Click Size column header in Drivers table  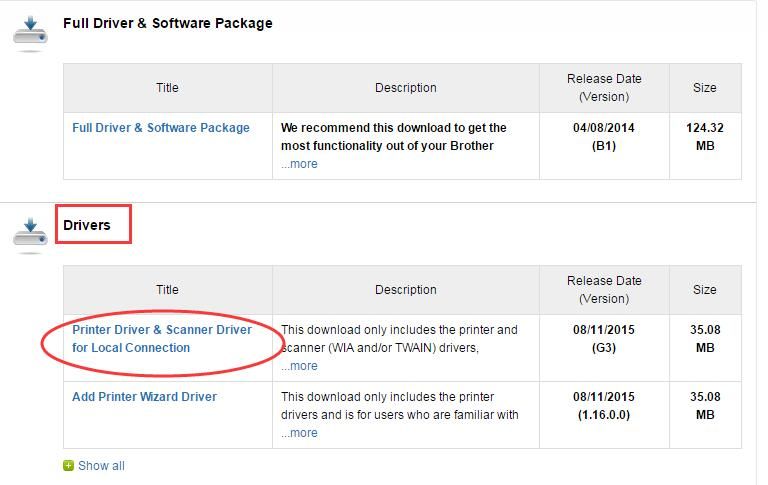[705, 290]
